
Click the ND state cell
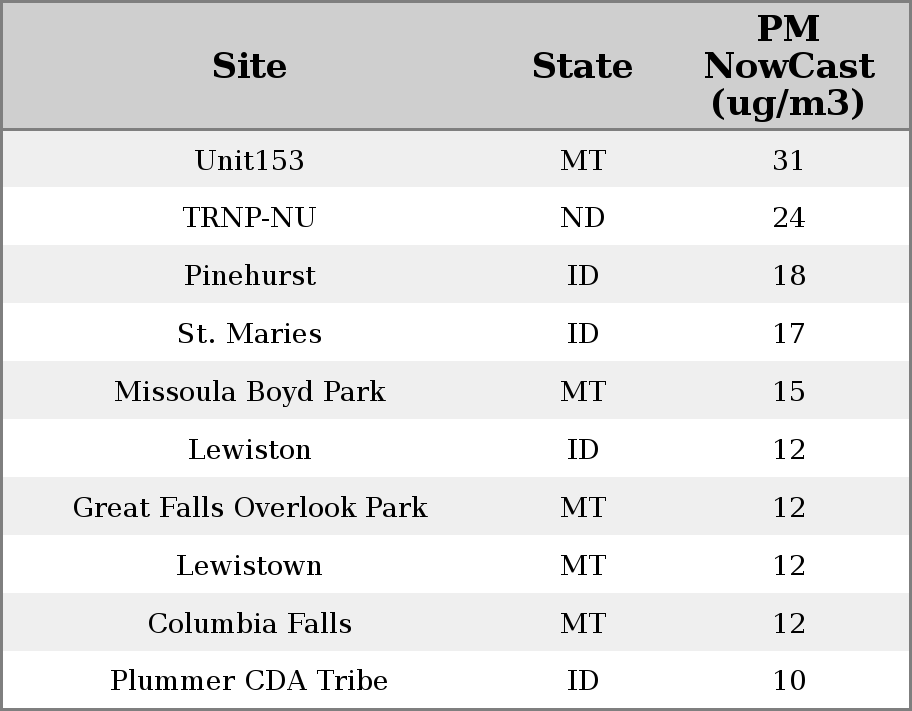point(582,218)
